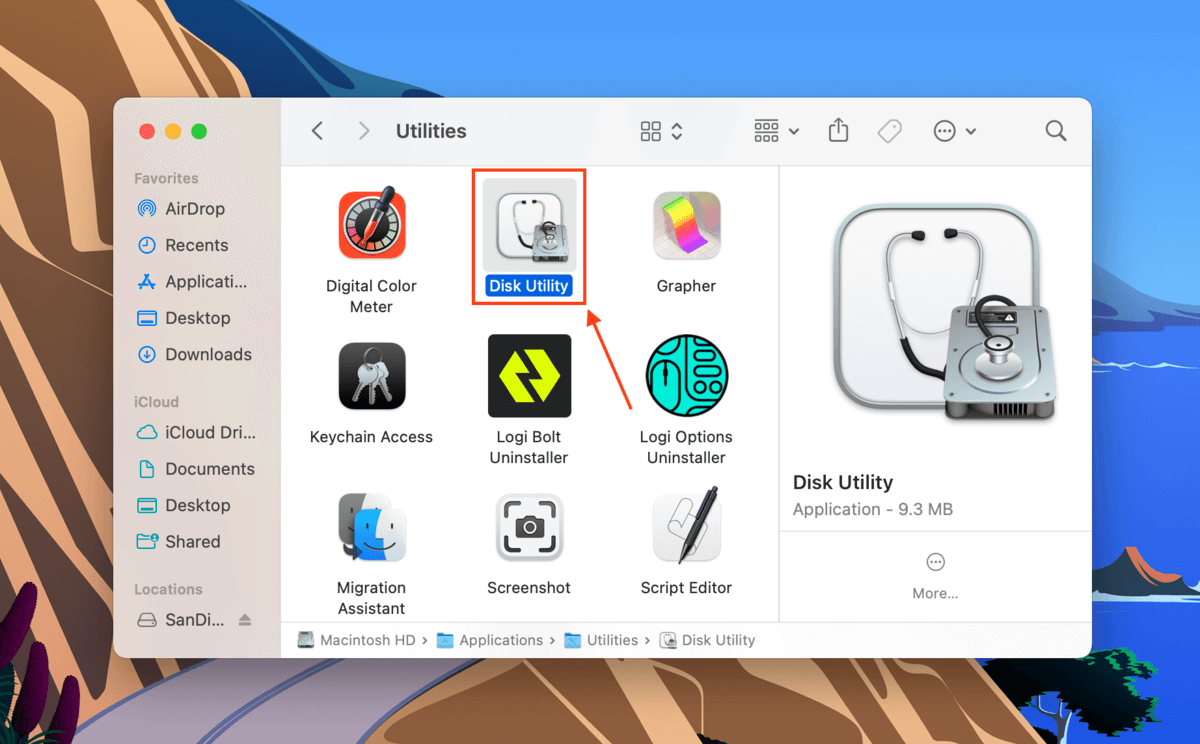
Task: Go back with the left chevron
Action: tap(317, 131)
